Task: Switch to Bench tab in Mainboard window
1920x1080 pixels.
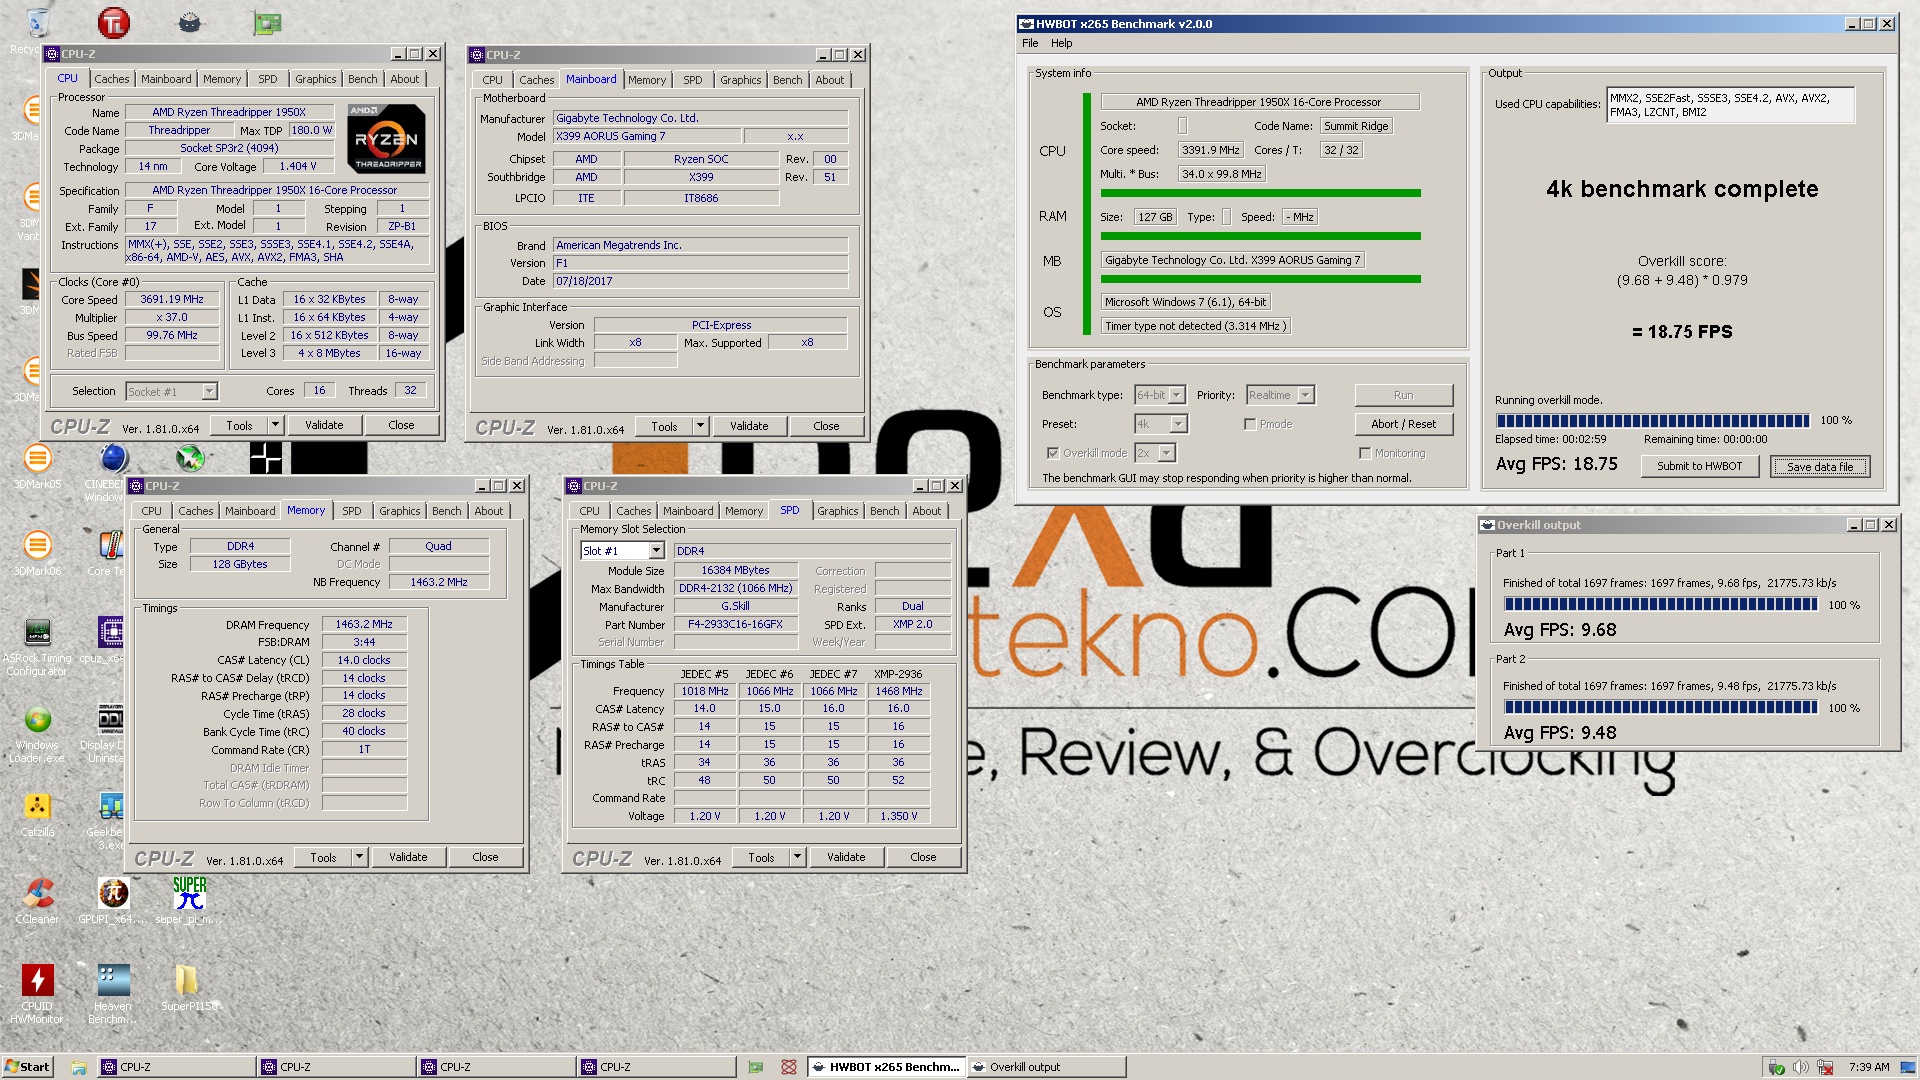Action: point(788,80)
